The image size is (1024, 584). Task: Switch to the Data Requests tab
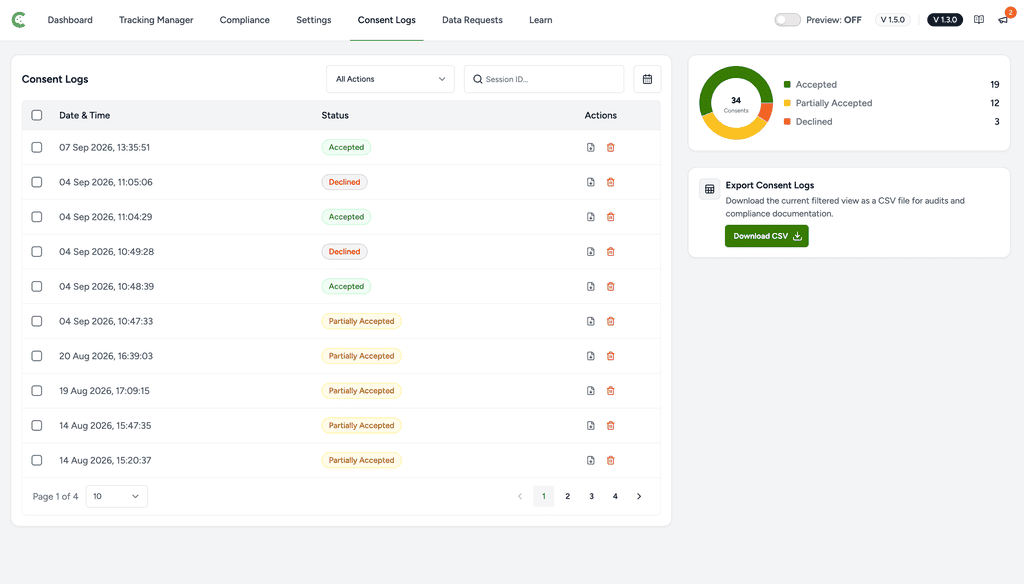472,20
